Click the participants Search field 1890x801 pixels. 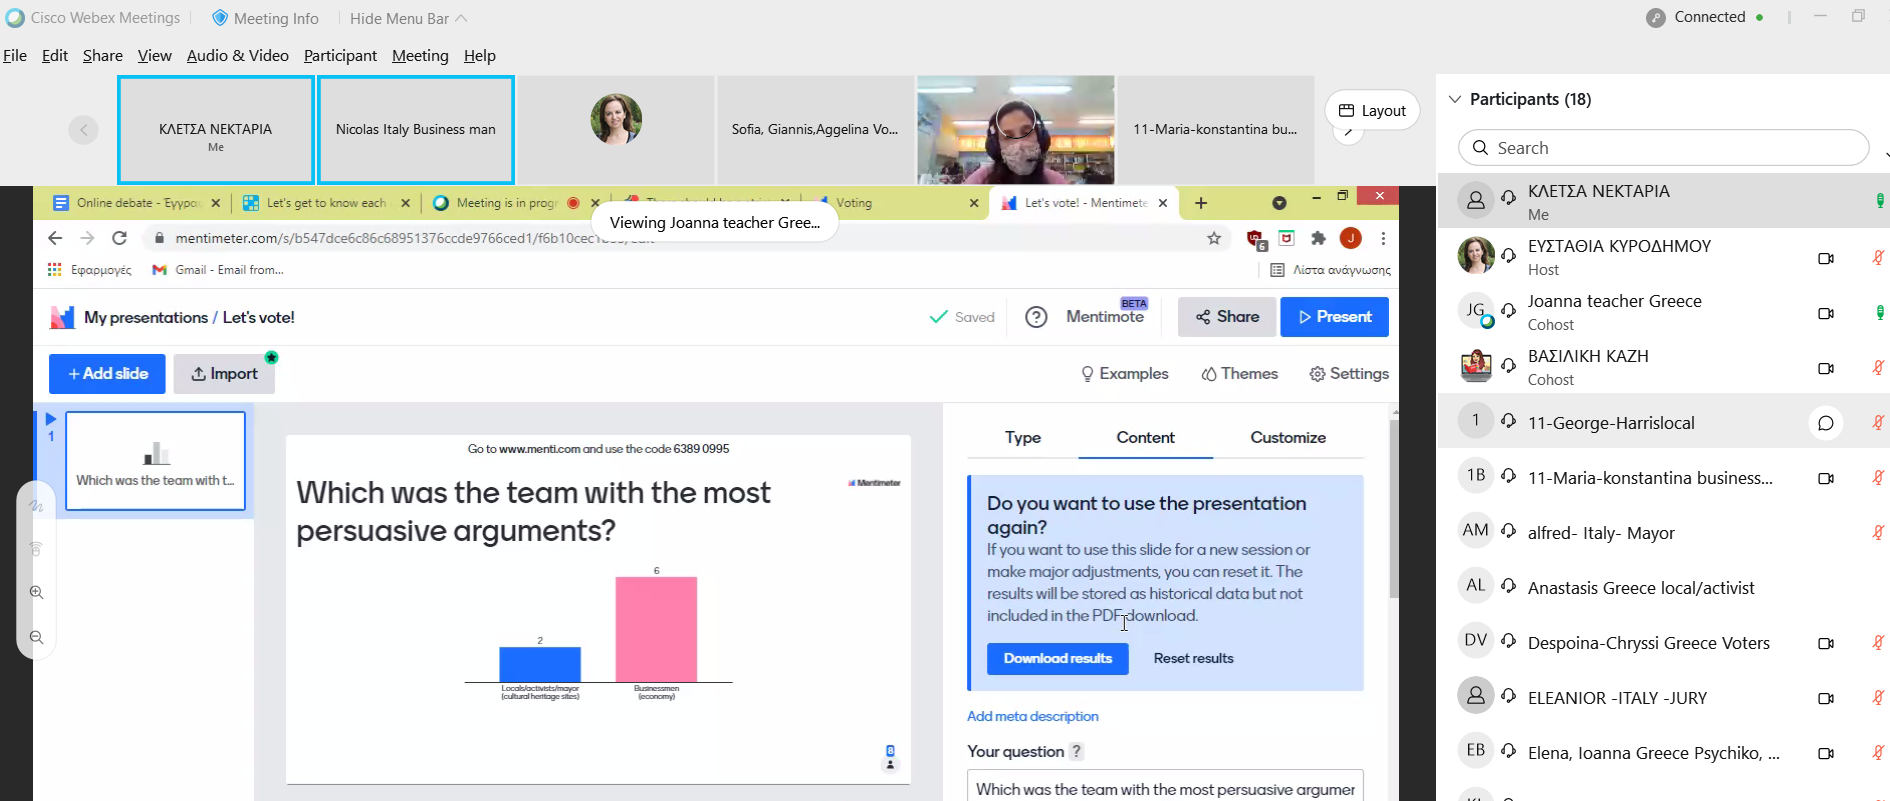point(1663,148)
